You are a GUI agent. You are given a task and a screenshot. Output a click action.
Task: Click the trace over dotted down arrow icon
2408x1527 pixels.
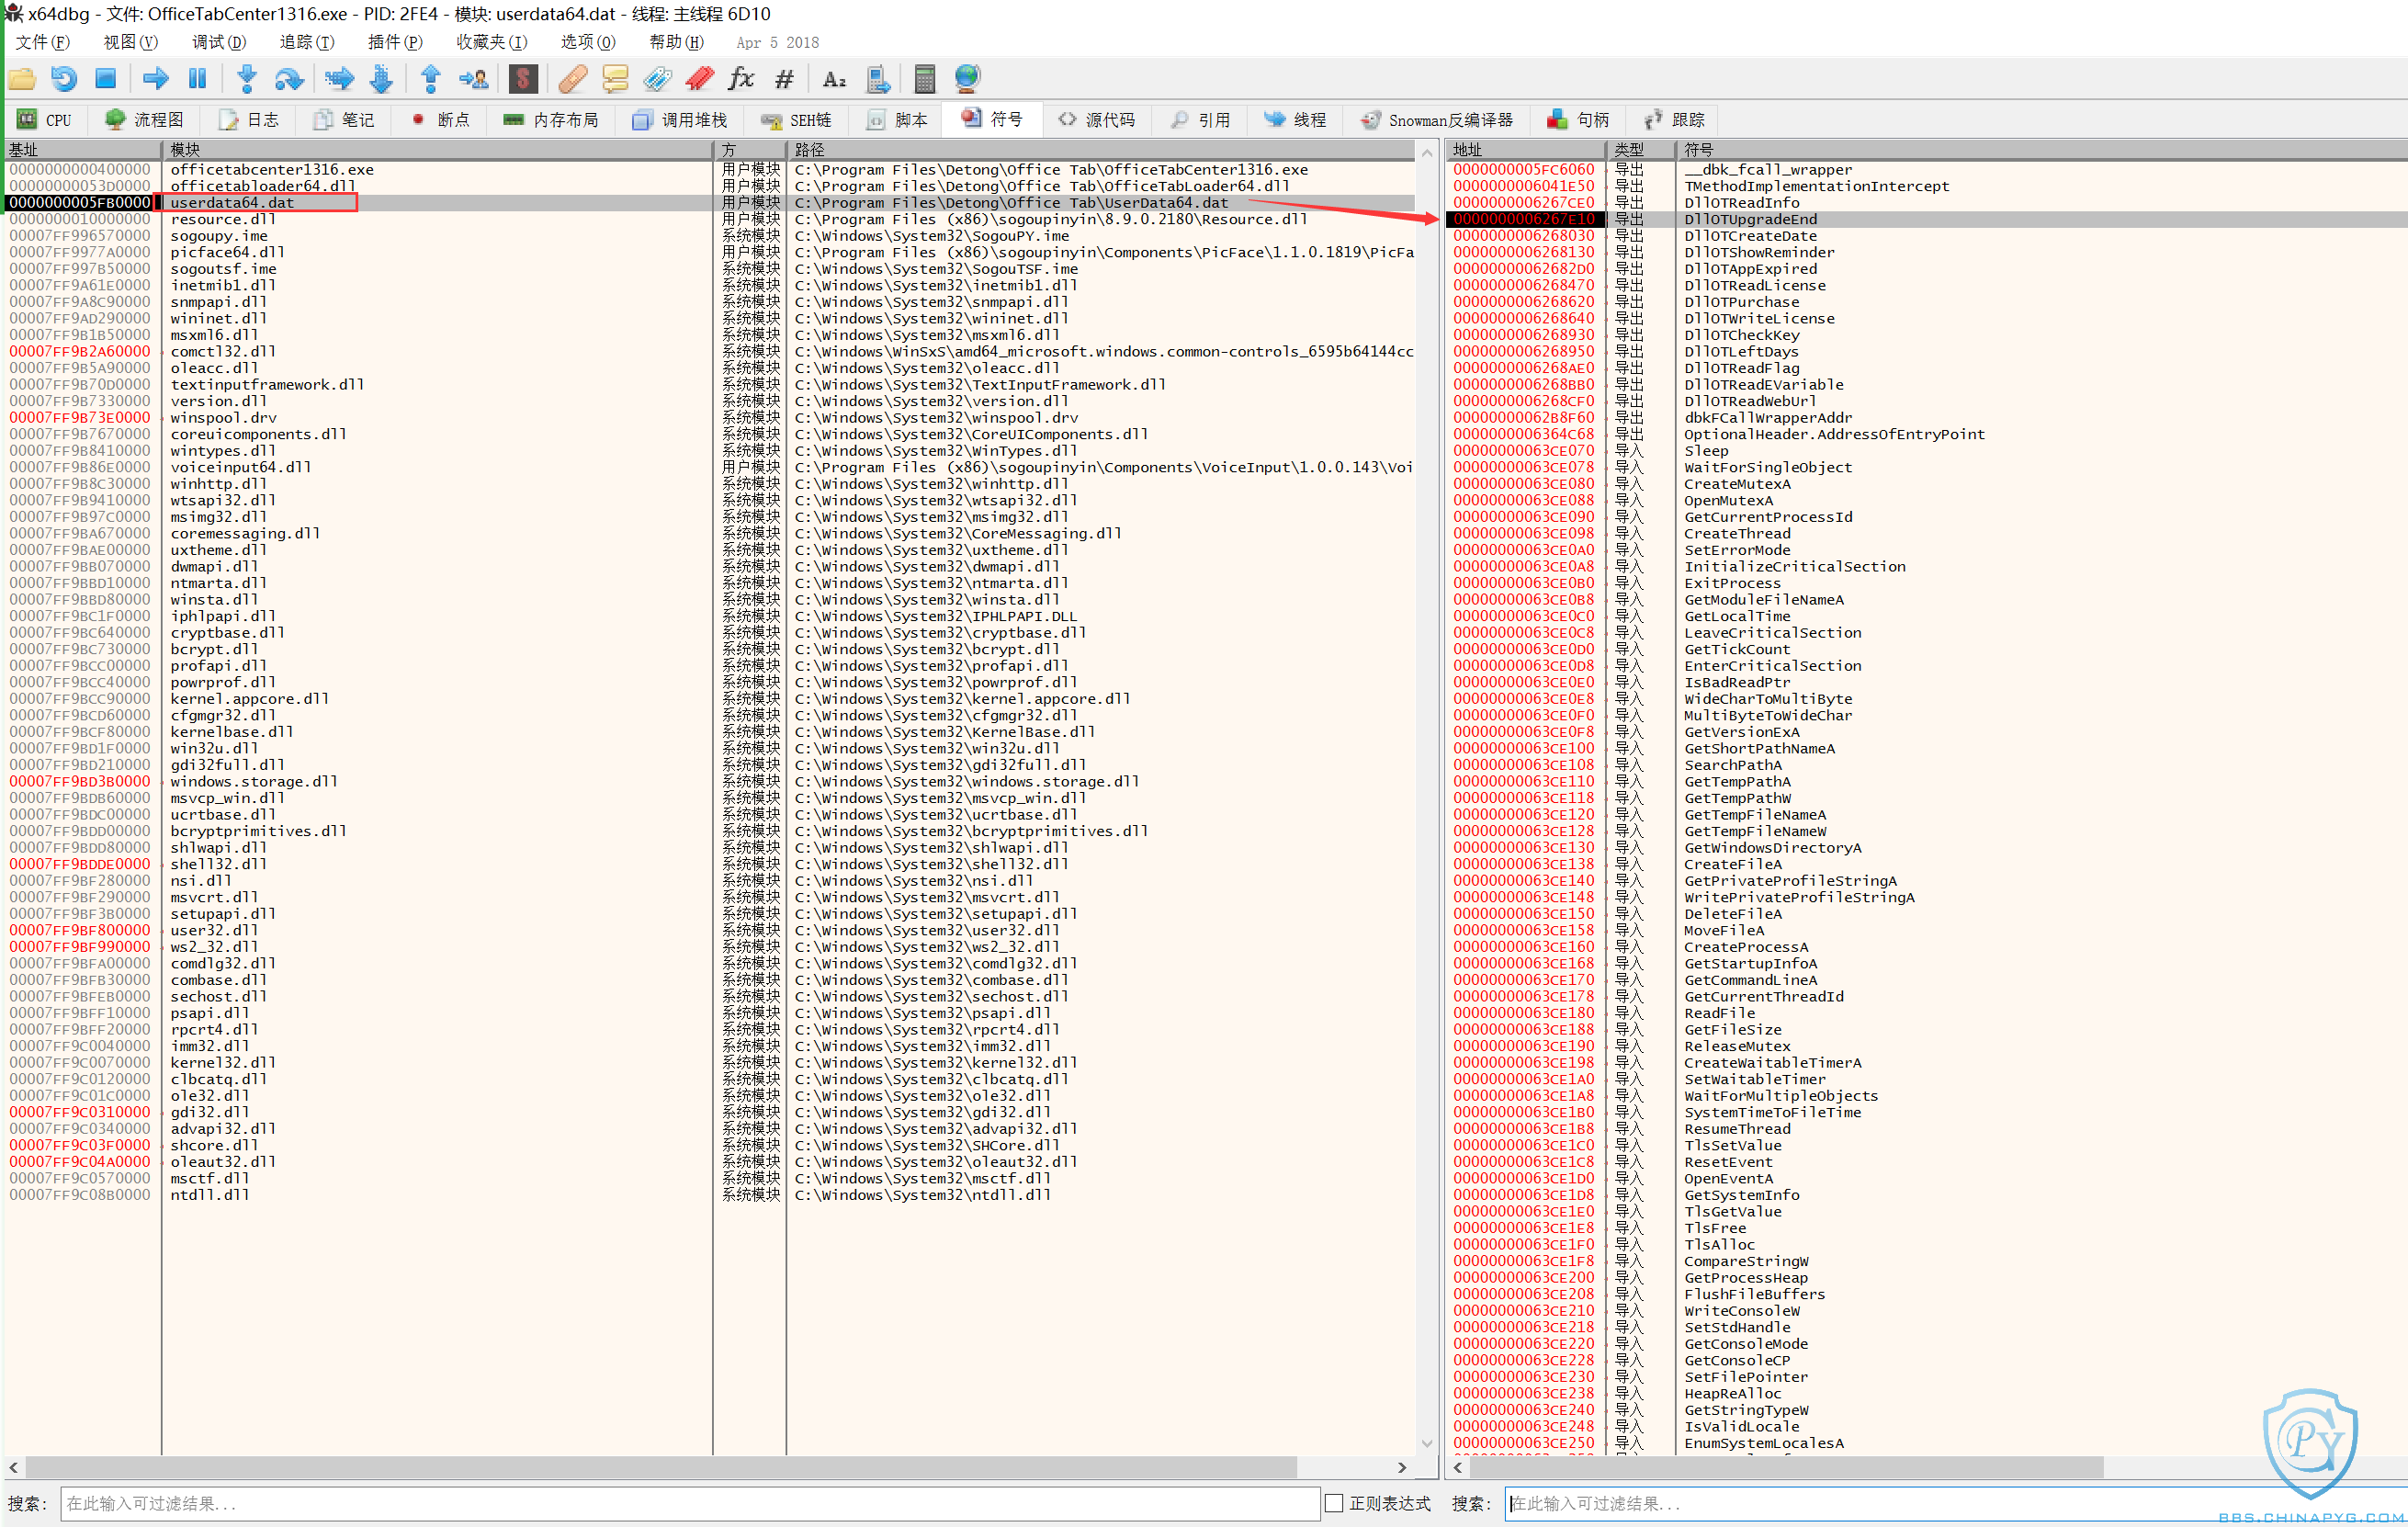381,79
